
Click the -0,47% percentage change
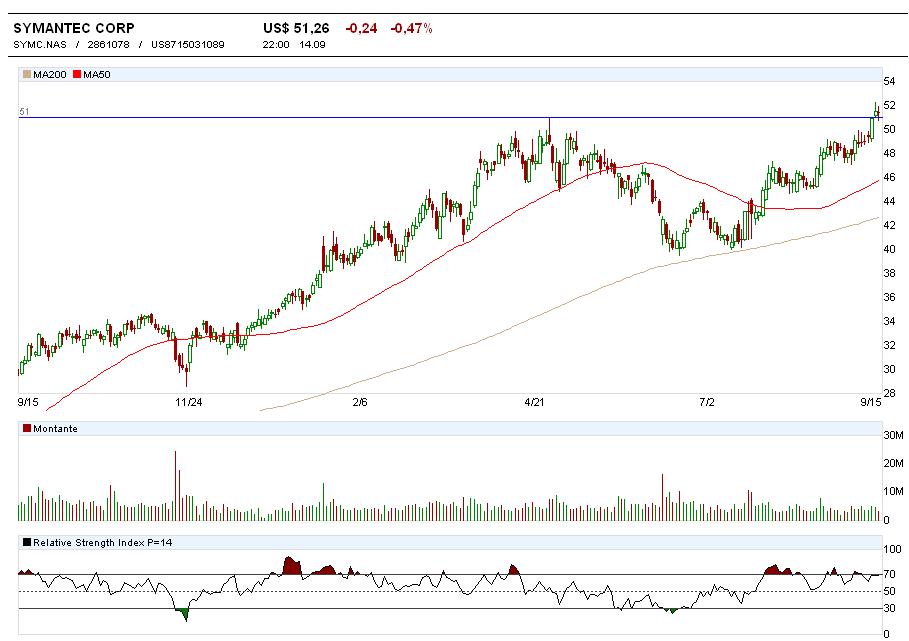[412, 28]
